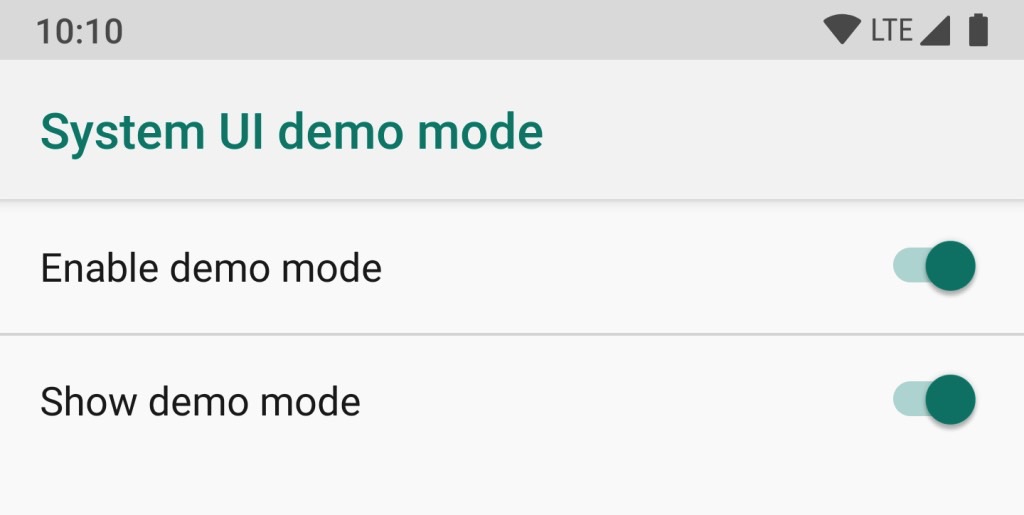Tap the LTE network indicator

tap(891, 31)
